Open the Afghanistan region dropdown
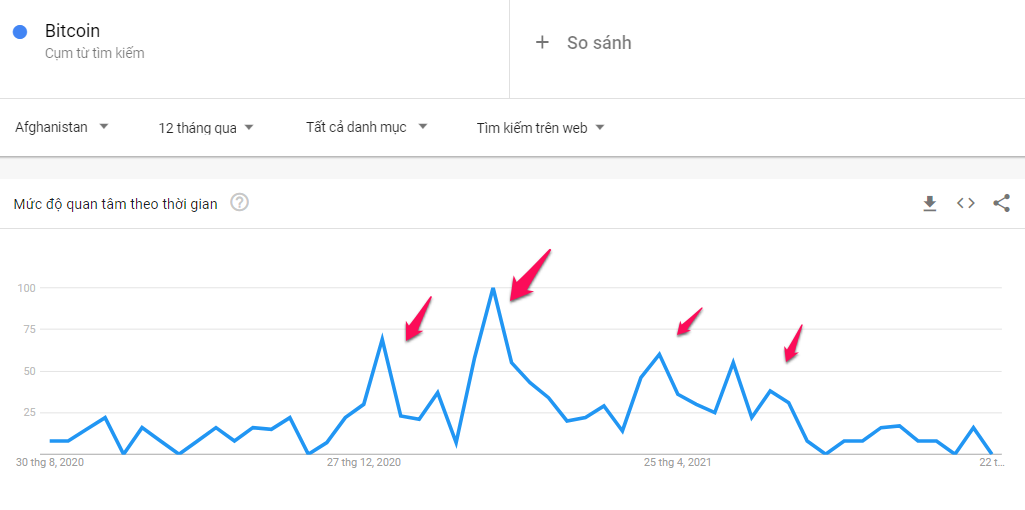This screenshot has height=510, width=1025. [61, 128]
